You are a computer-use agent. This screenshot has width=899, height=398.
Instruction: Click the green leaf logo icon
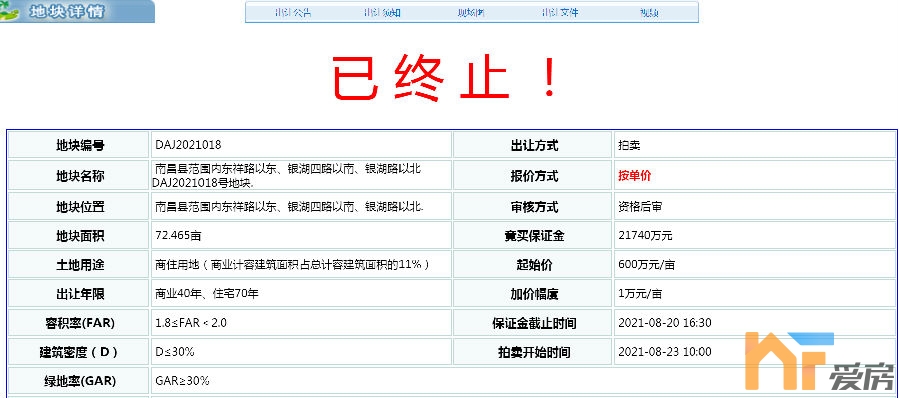tap(8, 12)
